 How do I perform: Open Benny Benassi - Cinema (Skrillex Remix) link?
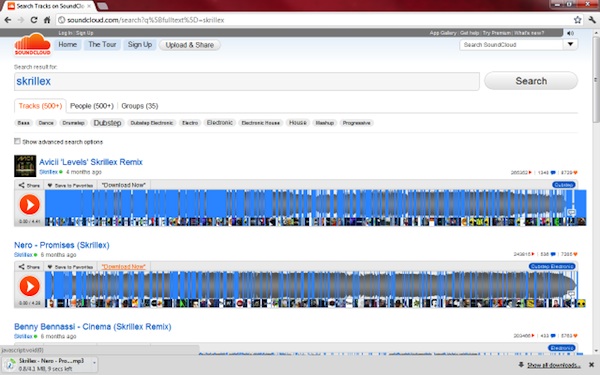(x=93, y=326)
